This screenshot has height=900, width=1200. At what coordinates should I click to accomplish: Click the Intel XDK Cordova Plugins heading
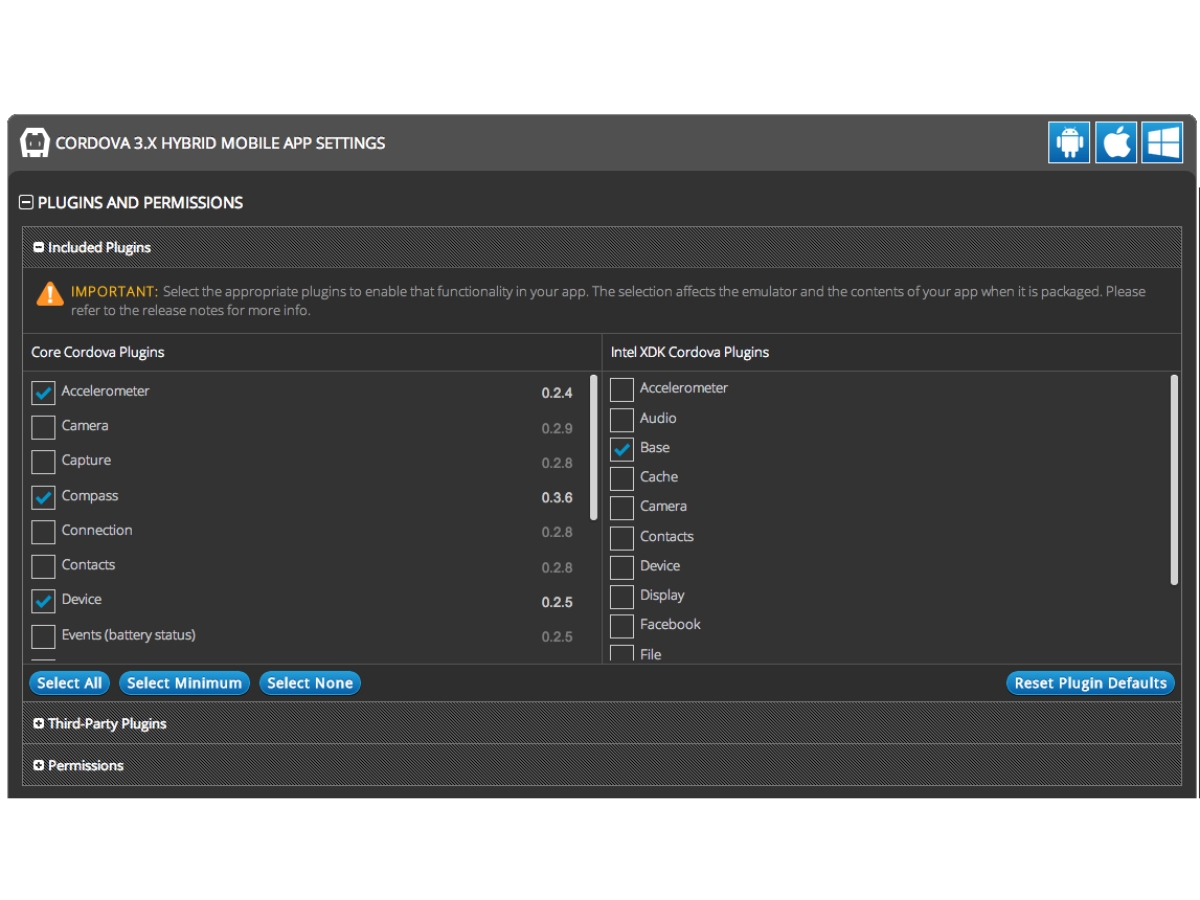pos(690,352)
